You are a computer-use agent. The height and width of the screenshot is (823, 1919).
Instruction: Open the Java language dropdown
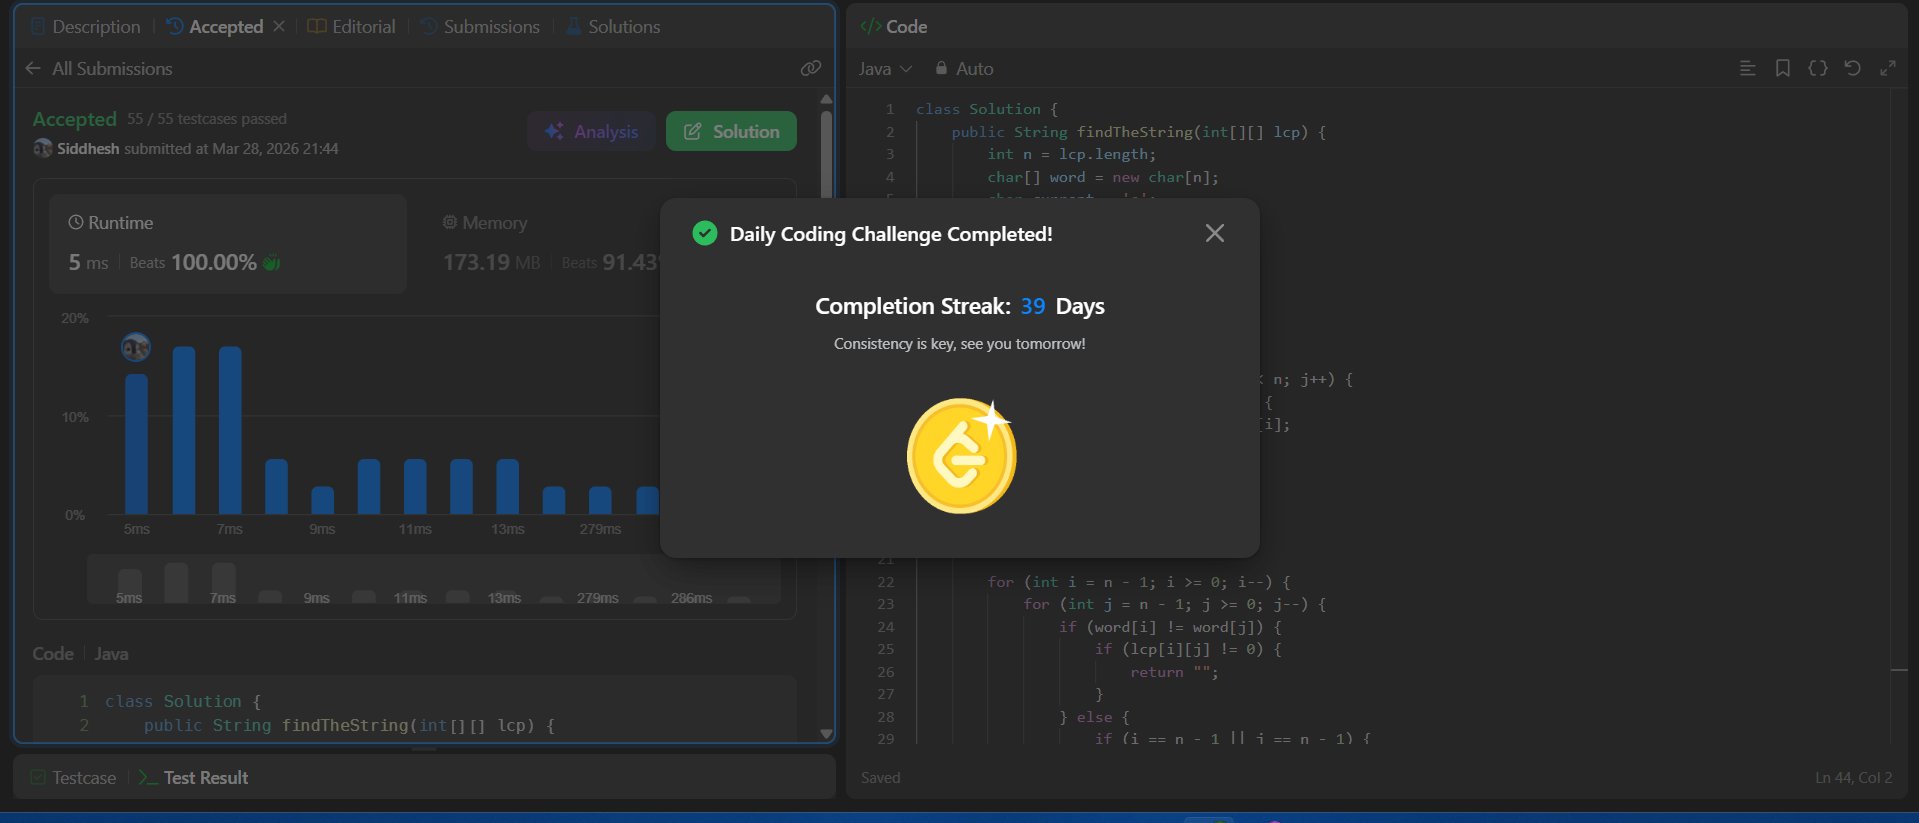pos(885,68)
